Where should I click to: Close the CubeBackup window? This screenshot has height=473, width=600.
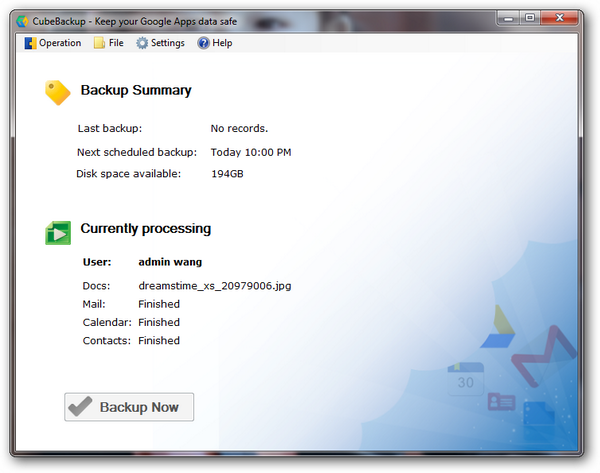pos(559,18)
